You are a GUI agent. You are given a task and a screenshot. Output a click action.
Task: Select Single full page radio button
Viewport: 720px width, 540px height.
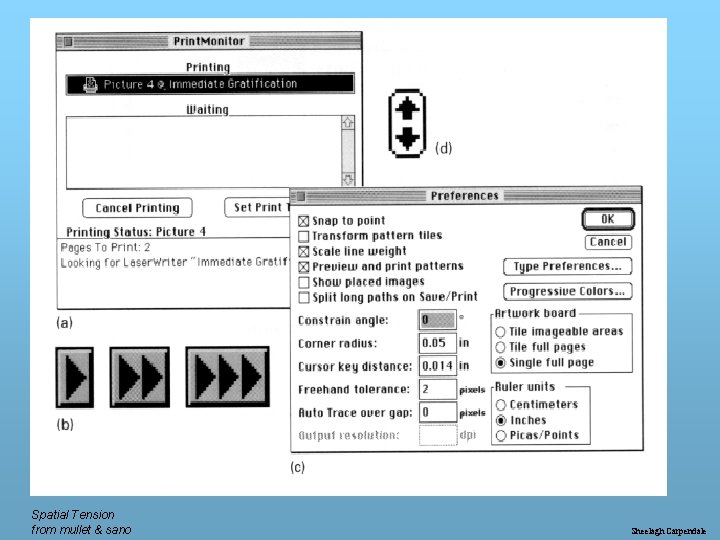[x=501, y=363]
